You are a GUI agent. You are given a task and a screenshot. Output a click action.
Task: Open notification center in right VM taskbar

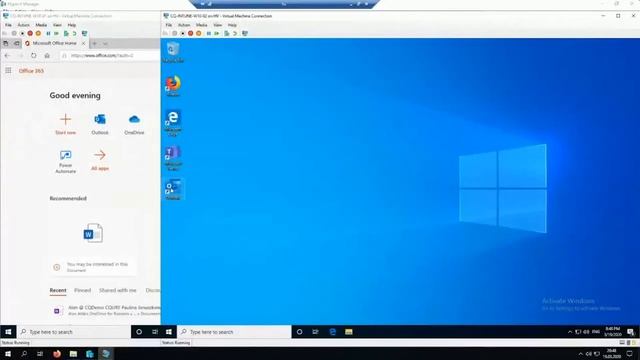(x=631, y=332)
